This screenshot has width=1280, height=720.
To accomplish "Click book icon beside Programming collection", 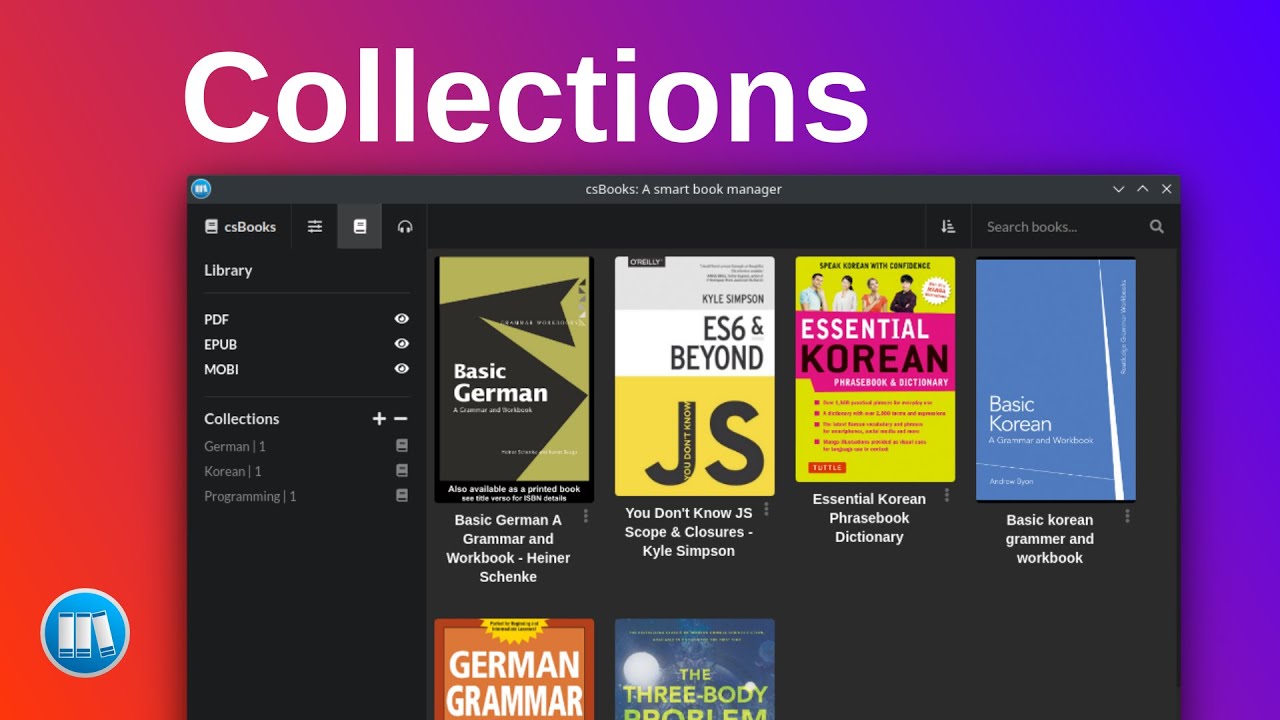I will 402,496.
